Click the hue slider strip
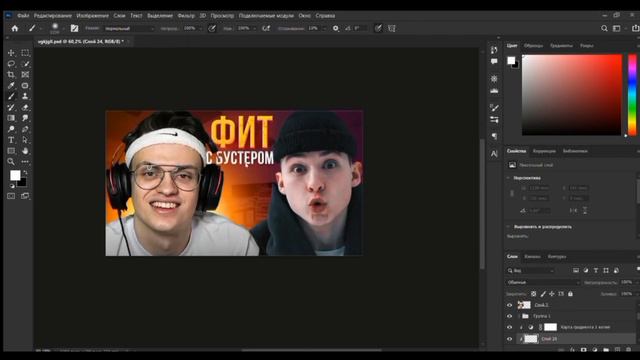Screen dimensions: 640x360 [632, 95]
